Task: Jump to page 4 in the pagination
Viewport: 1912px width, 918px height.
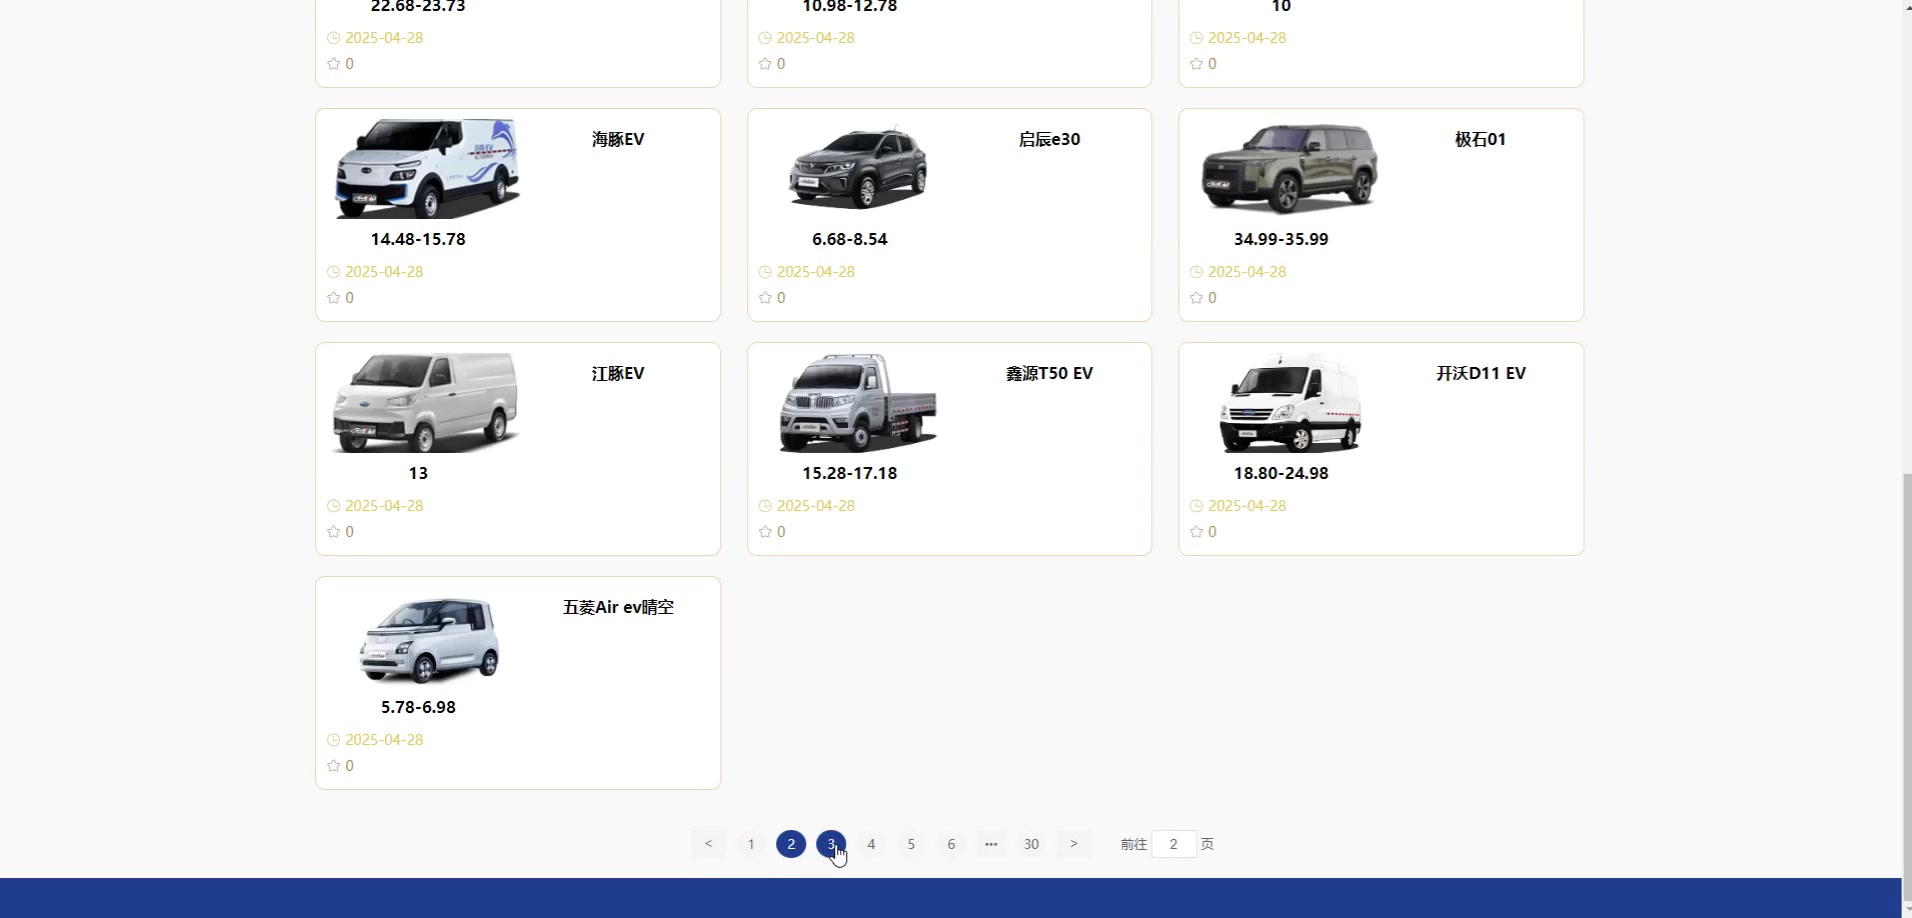Action: 871,844
